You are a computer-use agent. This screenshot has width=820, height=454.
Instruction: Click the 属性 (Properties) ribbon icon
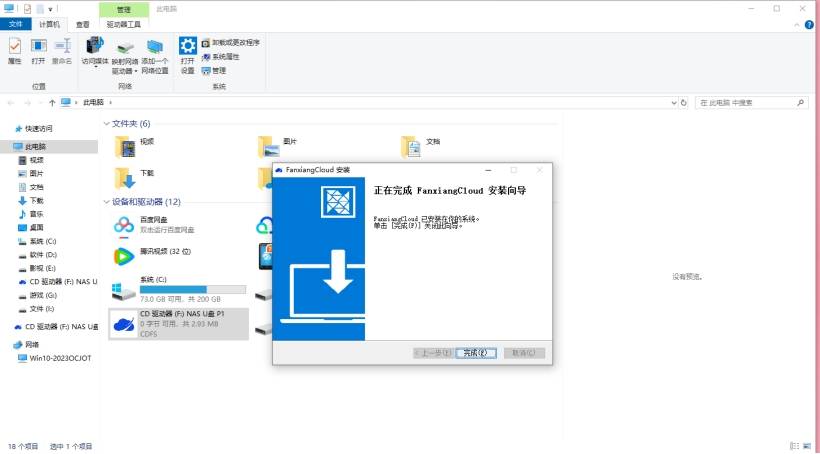pyautogui.click(x=14, y=51)
